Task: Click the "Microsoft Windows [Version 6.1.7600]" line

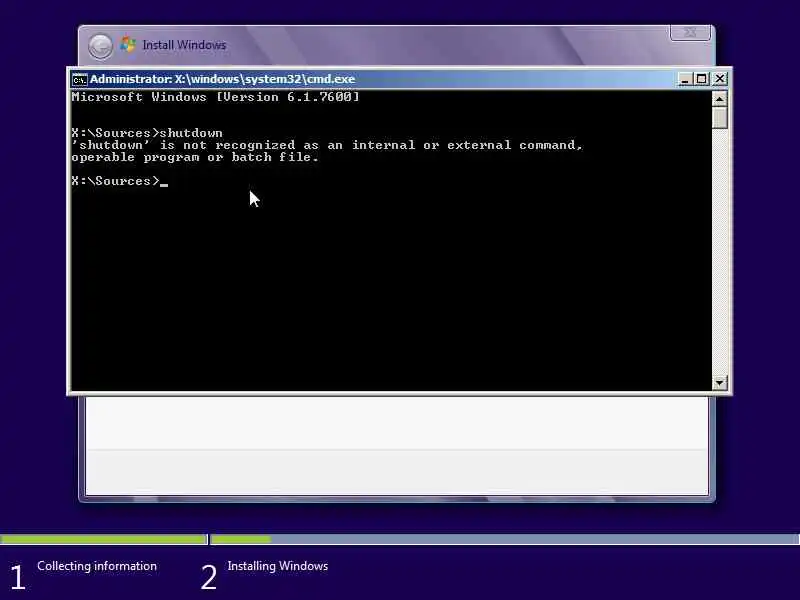Action: tap(215, 97)
